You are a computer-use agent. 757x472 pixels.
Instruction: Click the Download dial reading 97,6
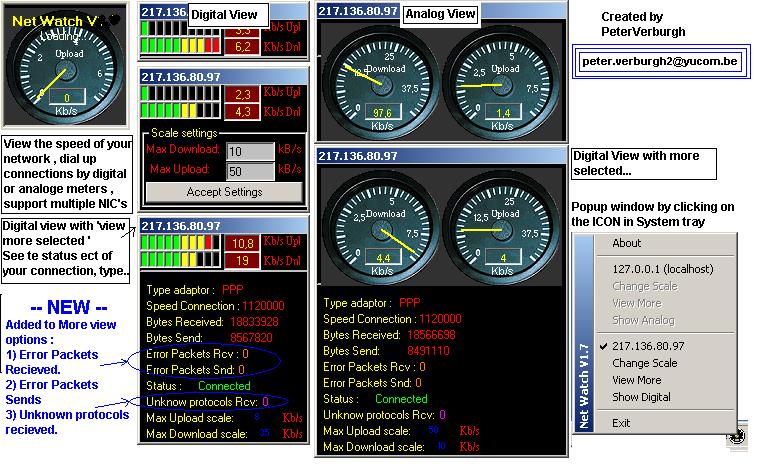381,85
